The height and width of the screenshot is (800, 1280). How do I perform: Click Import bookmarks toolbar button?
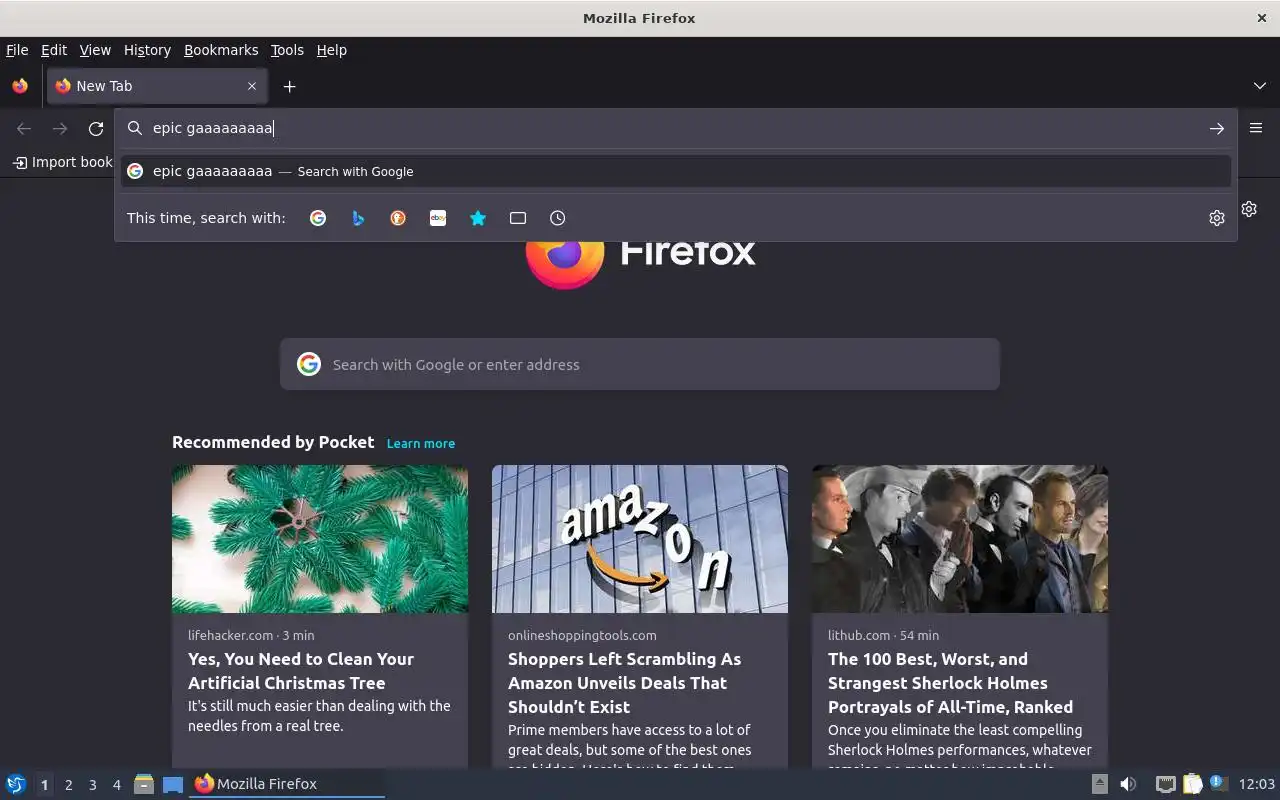pos(63,162)
